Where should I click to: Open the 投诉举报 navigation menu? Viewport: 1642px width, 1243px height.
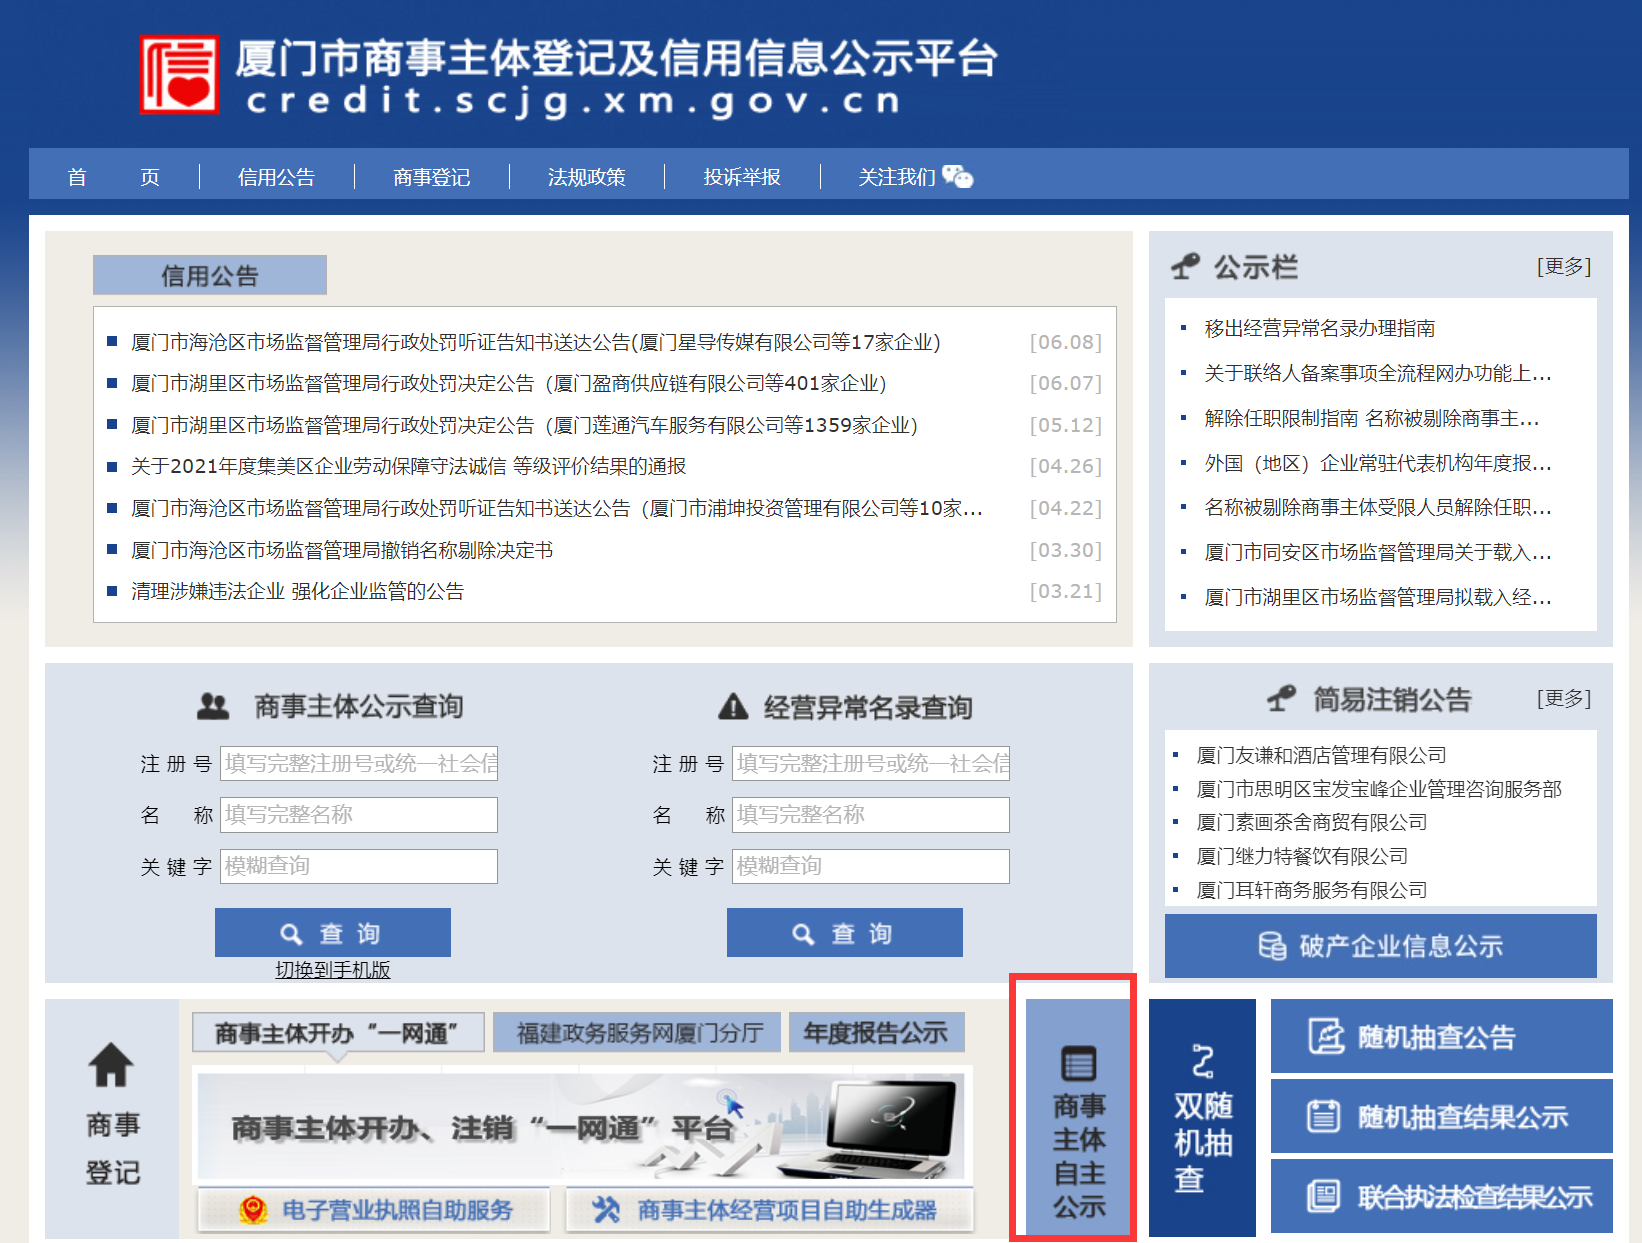742,177
